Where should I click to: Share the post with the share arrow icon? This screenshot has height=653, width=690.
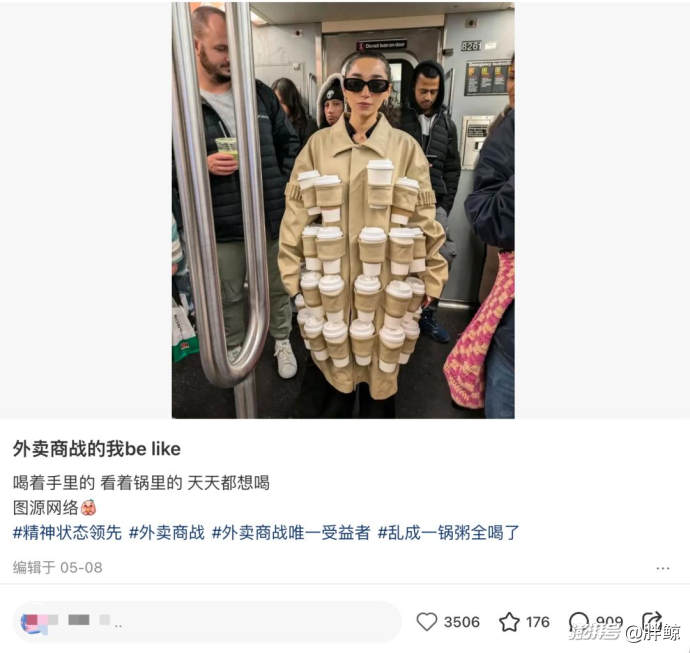652,621
